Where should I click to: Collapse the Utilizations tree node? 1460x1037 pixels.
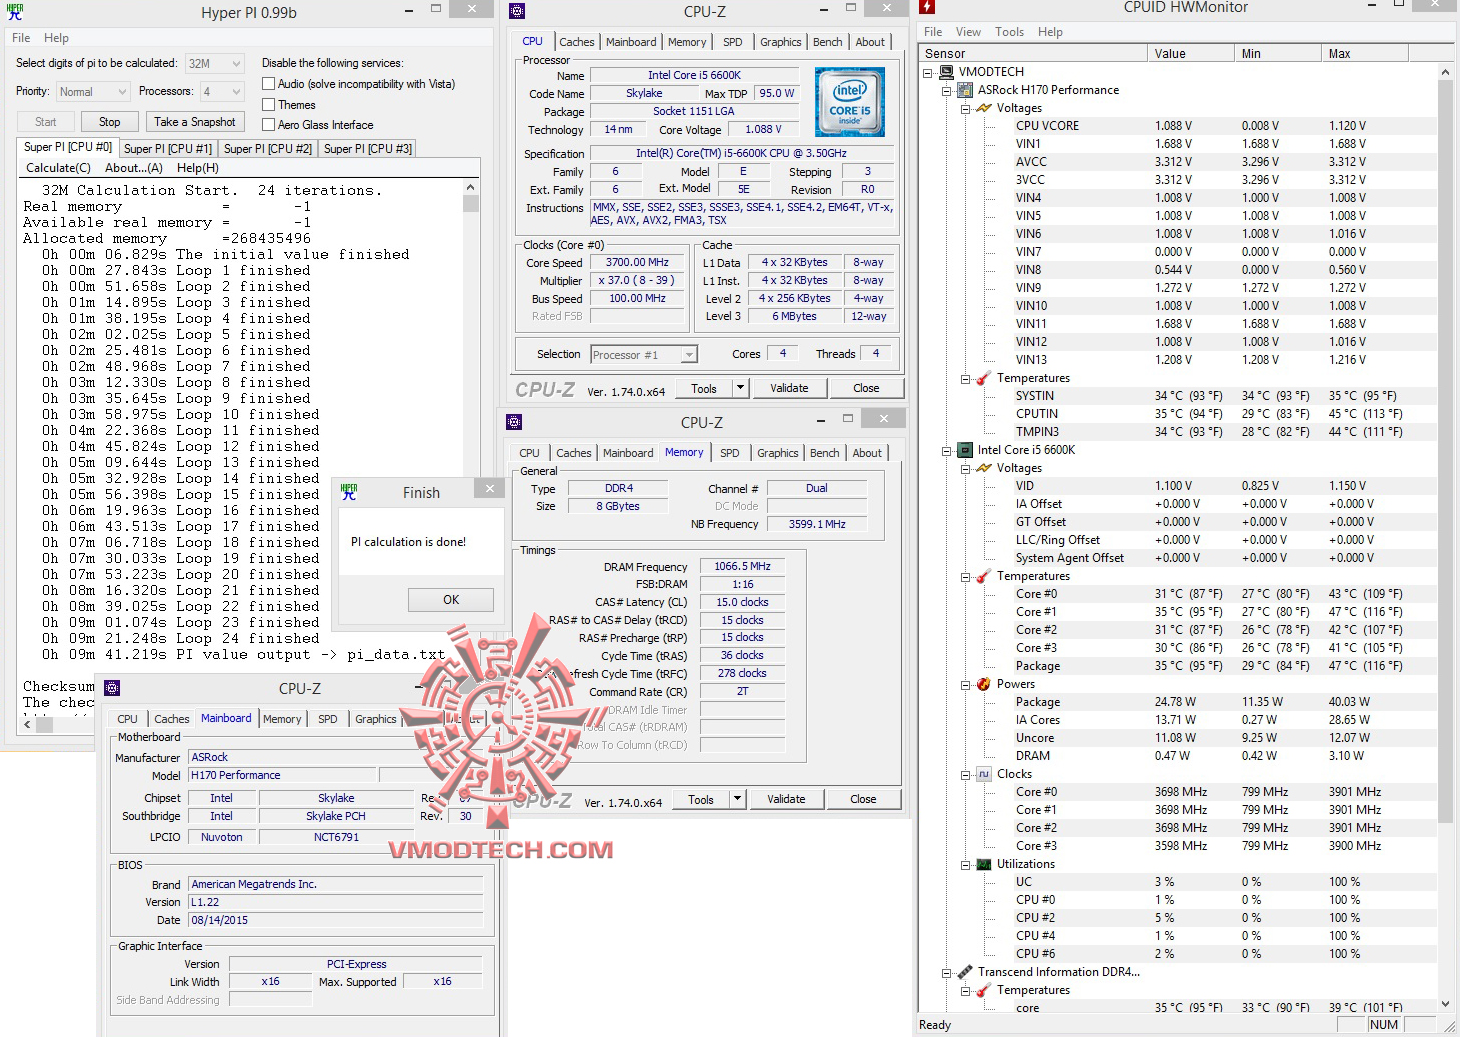tap(966, 864)
